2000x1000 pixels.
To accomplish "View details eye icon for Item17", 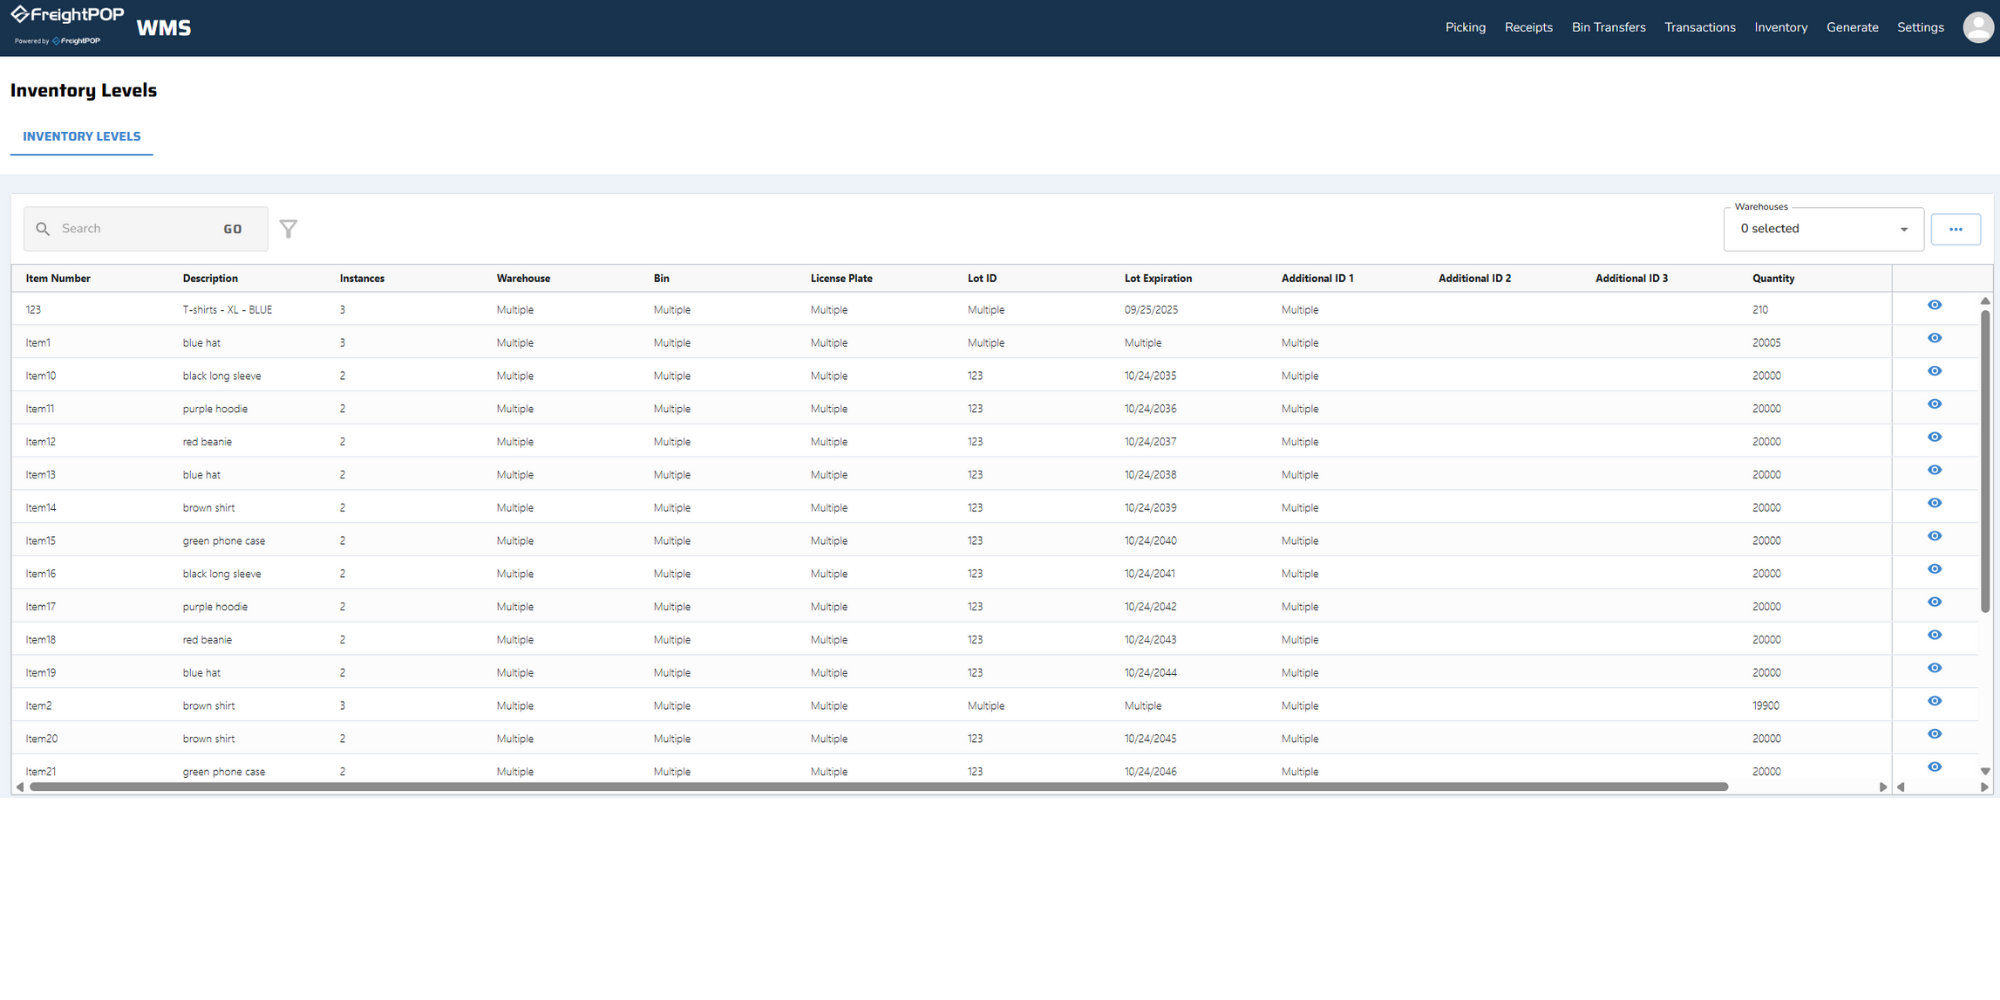I will click(1935, 602).
